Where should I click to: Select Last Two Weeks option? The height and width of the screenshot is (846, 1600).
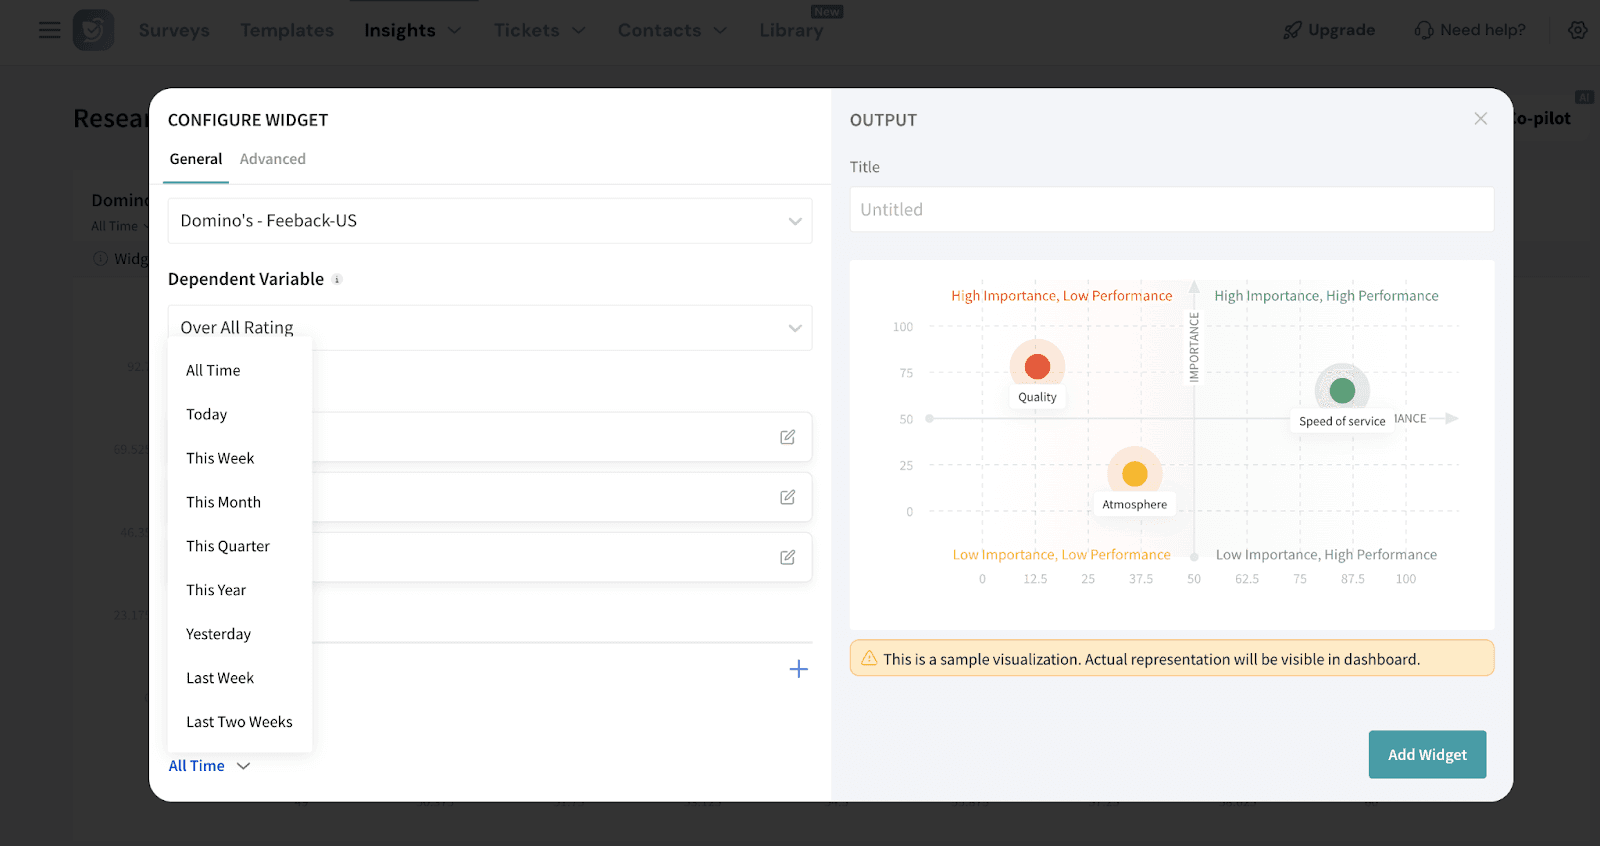click(x=239, y=722)
